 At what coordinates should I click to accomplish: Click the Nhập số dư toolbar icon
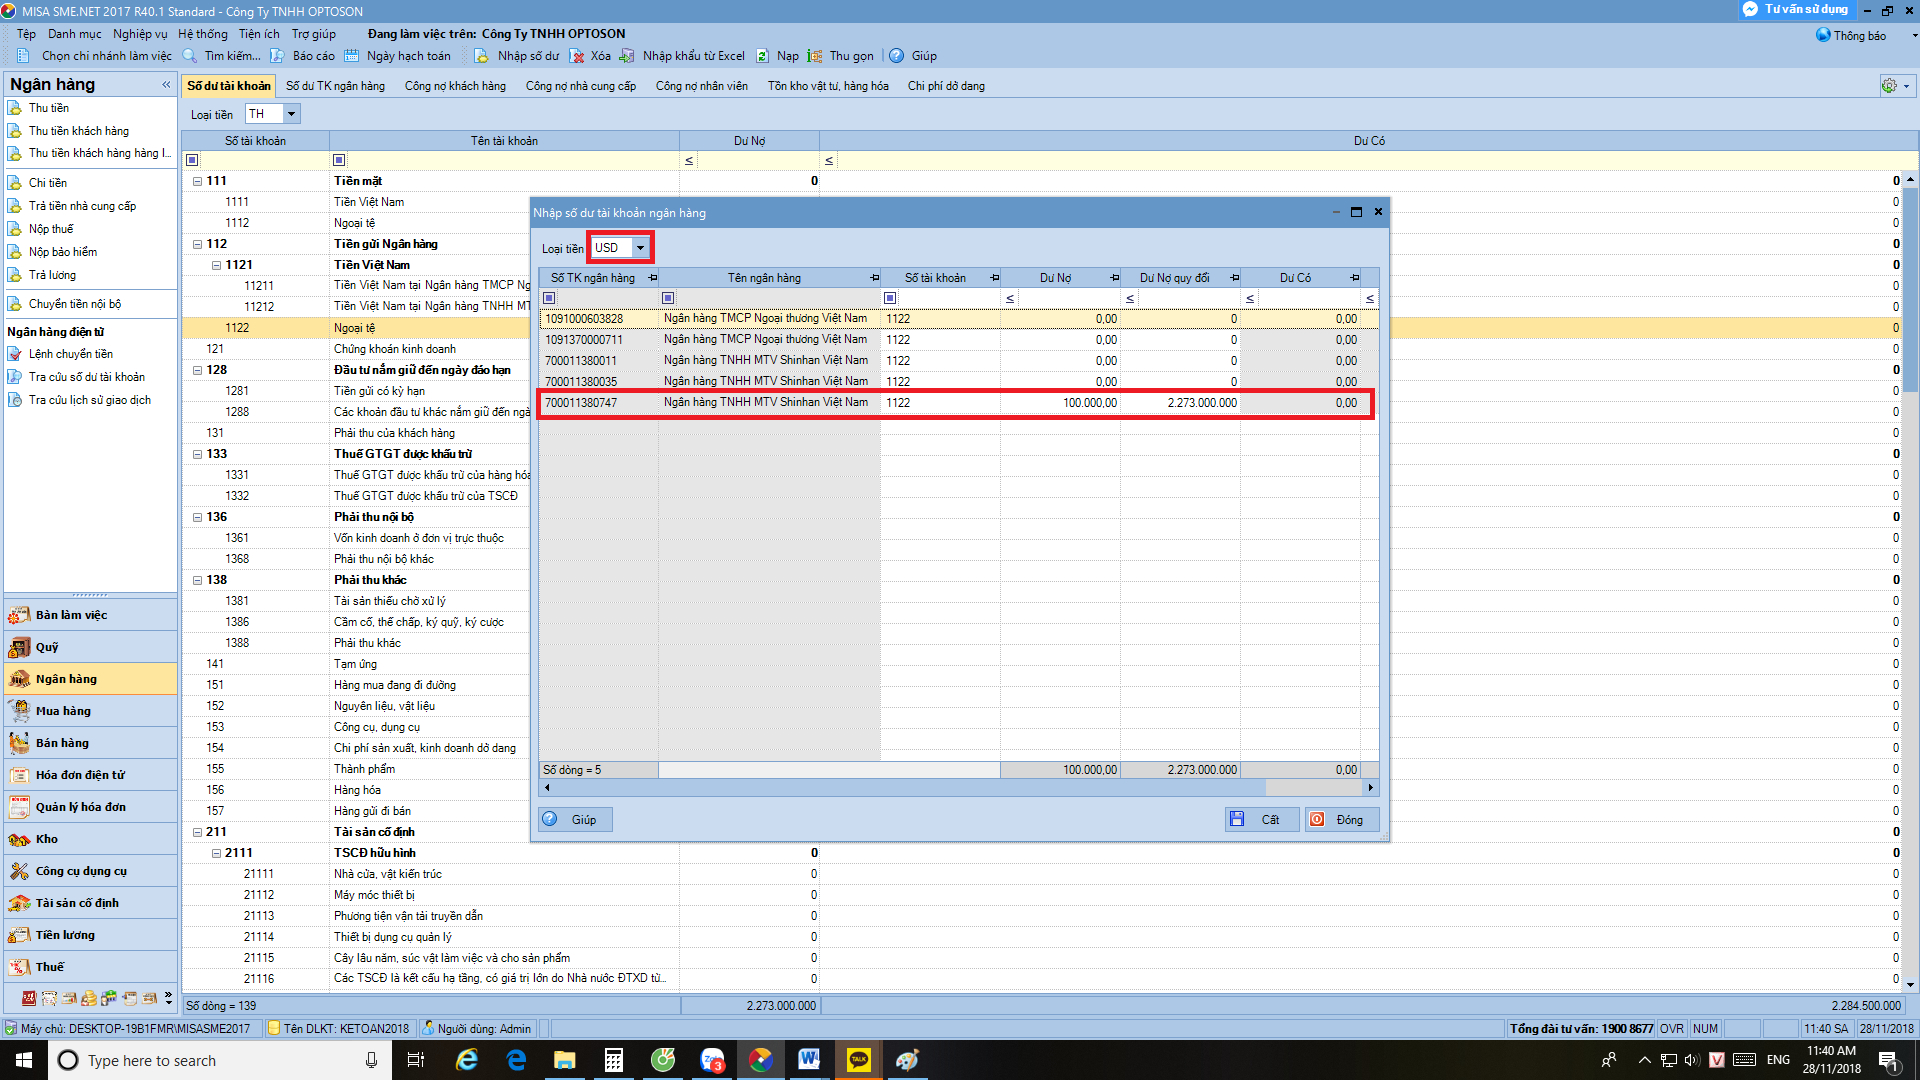click(x=481, y=56)
